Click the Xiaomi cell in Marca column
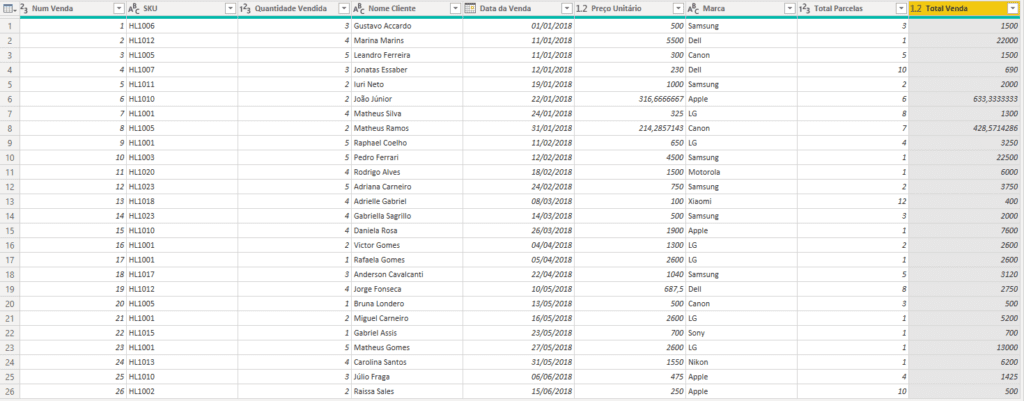Viewport: 1024px width, 401px height. tap(741, 201)
